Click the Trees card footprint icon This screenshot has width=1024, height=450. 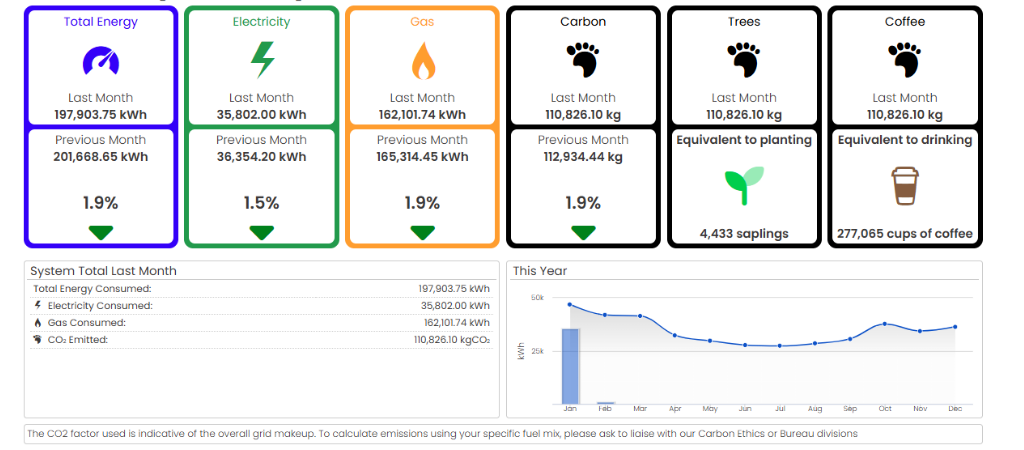[744, 60]
